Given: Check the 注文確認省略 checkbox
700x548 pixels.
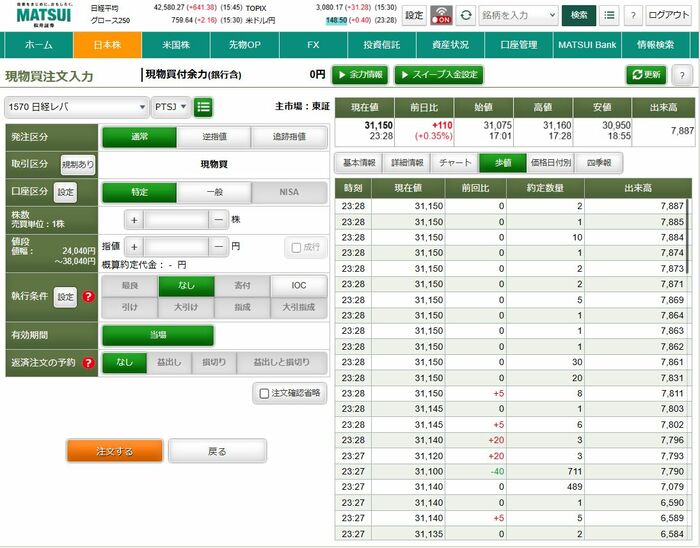Looking at the screenshot, I should click(264, 393).
